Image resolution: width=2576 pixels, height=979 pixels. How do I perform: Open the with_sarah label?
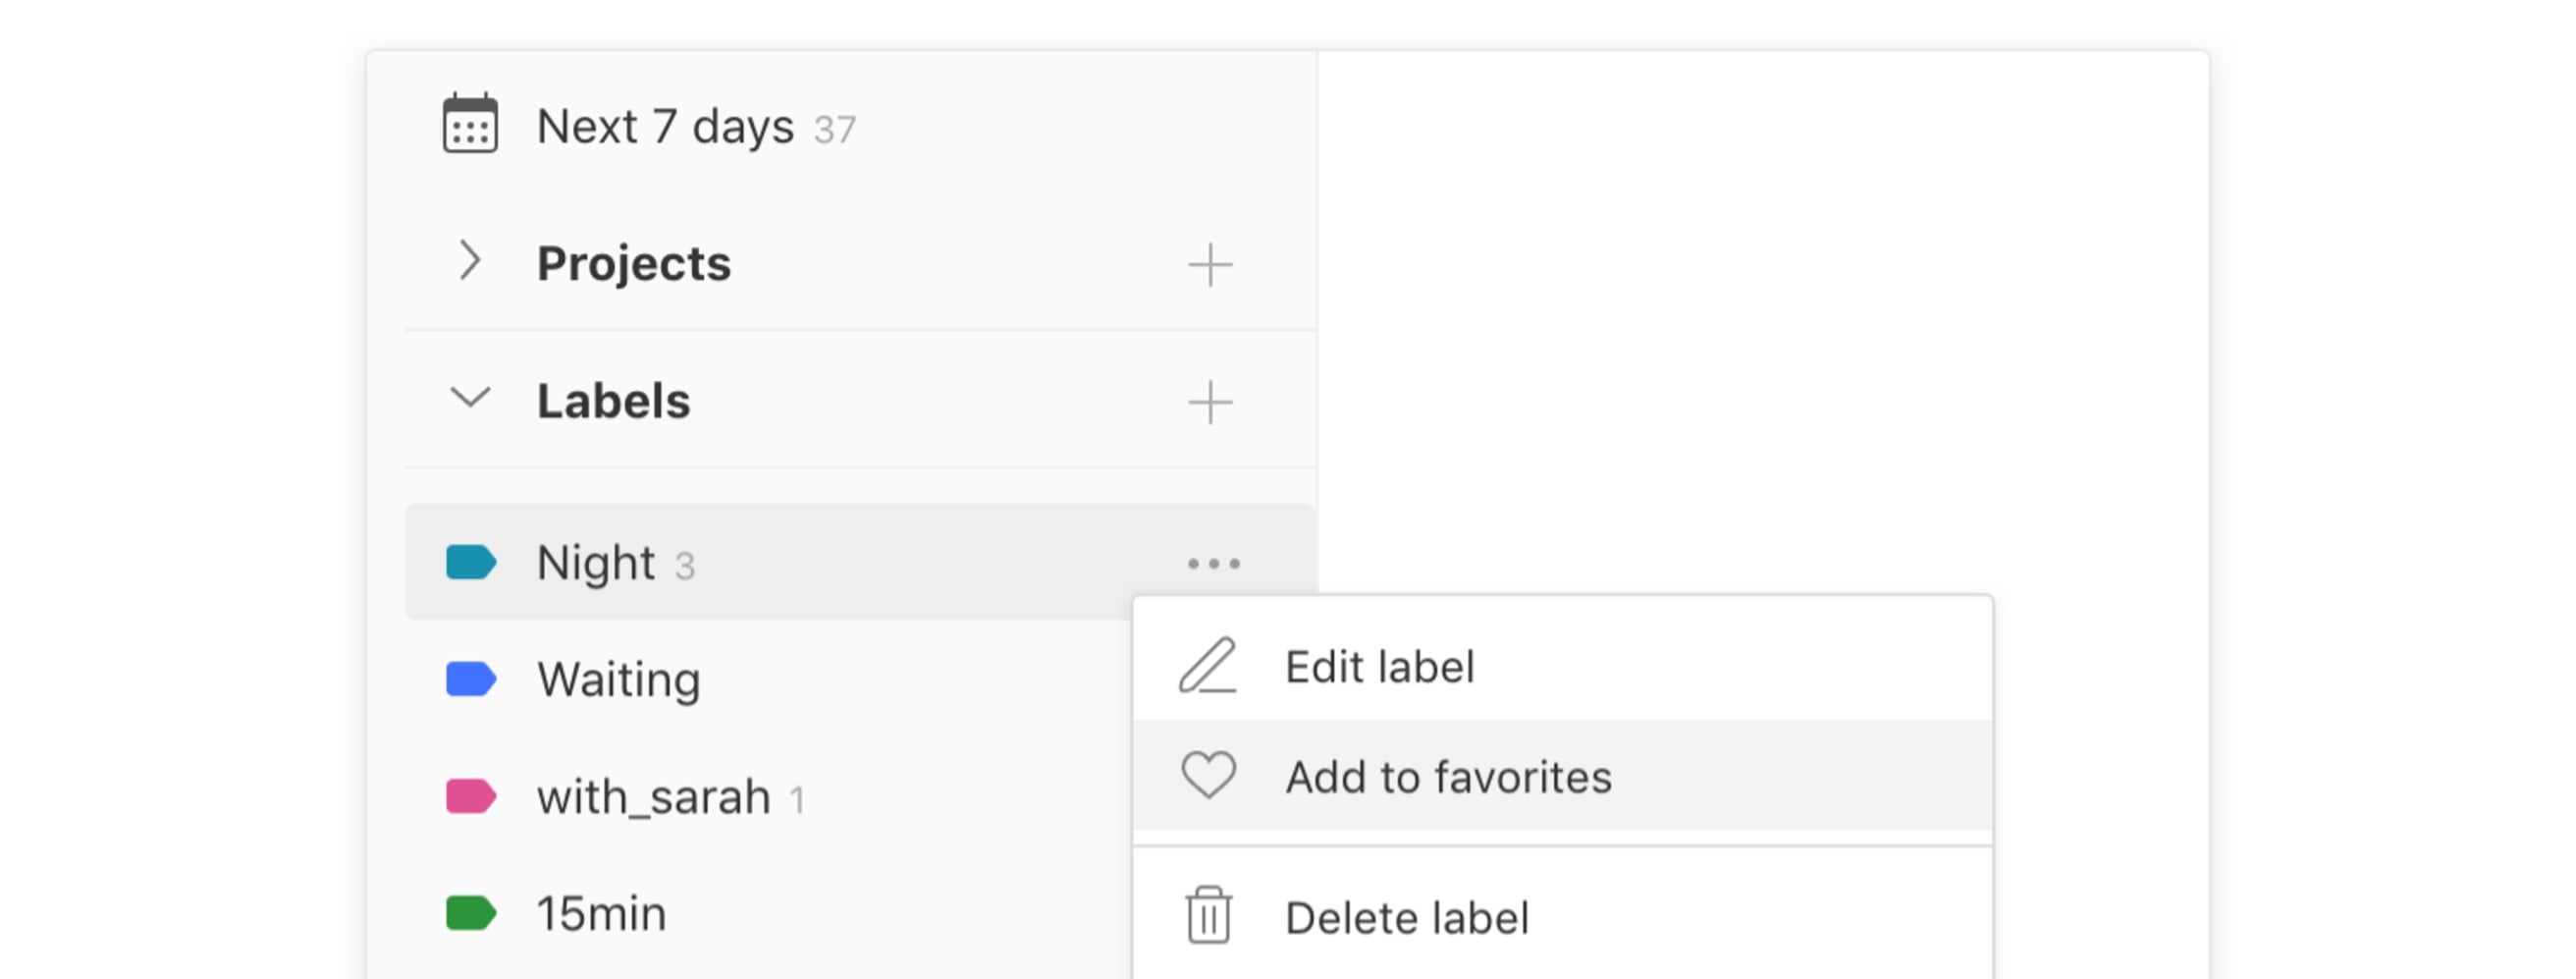coord(655,796)
